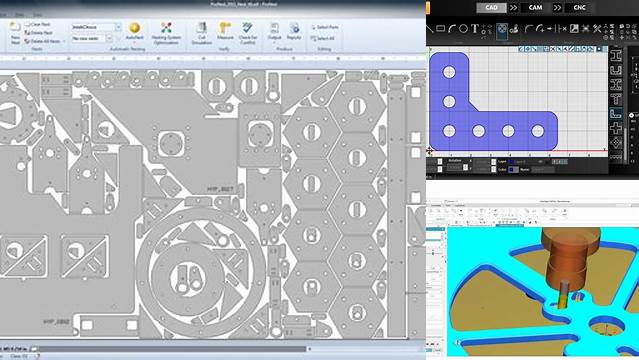Select the Measure tool in ribbon

click(225, 31)
